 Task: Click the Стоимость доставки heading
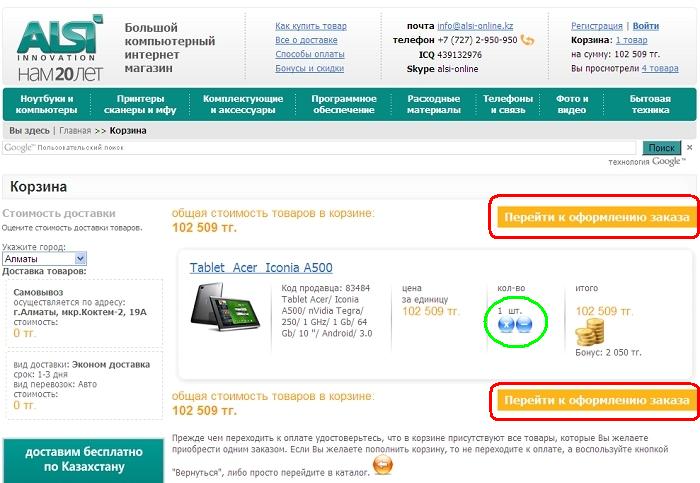59,213
